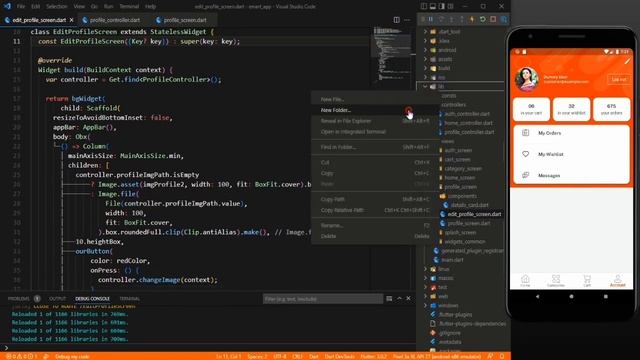Screen dimensions: 640x360
Task: Tap the profile avatar in emulator
Action: 527,79
